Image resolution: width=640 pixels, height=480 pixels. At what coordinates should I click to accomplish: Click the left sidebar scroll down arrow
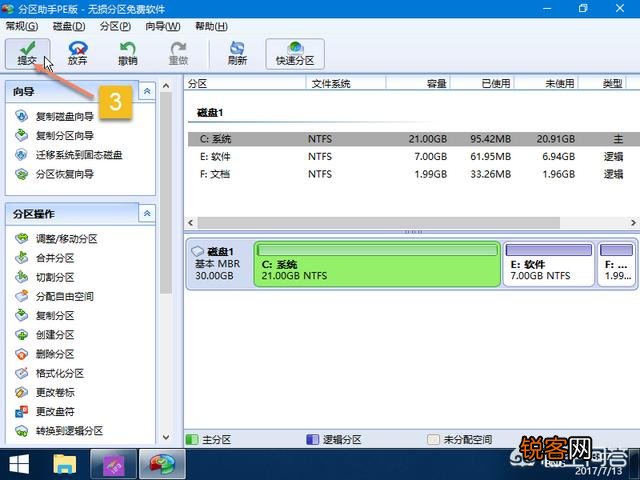point(166,437)
